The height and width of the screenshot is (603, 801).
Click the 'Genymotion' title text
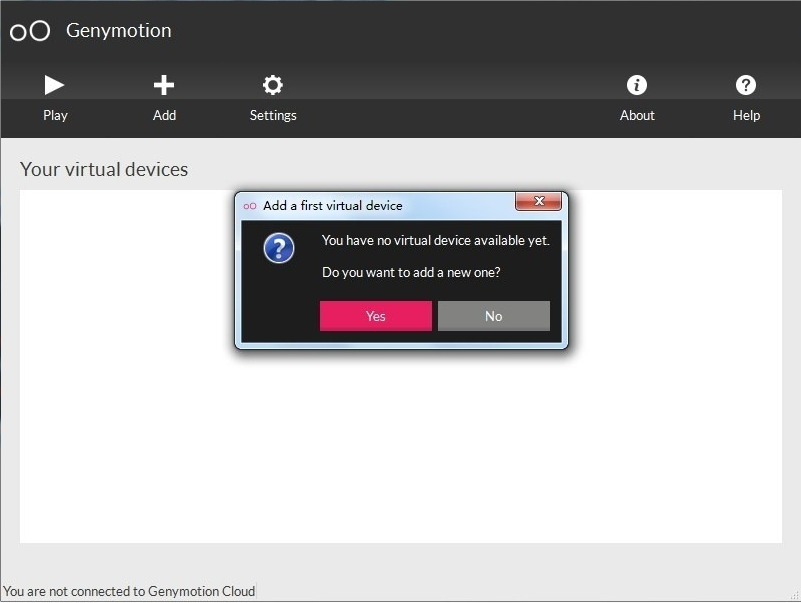pos(119,31)
